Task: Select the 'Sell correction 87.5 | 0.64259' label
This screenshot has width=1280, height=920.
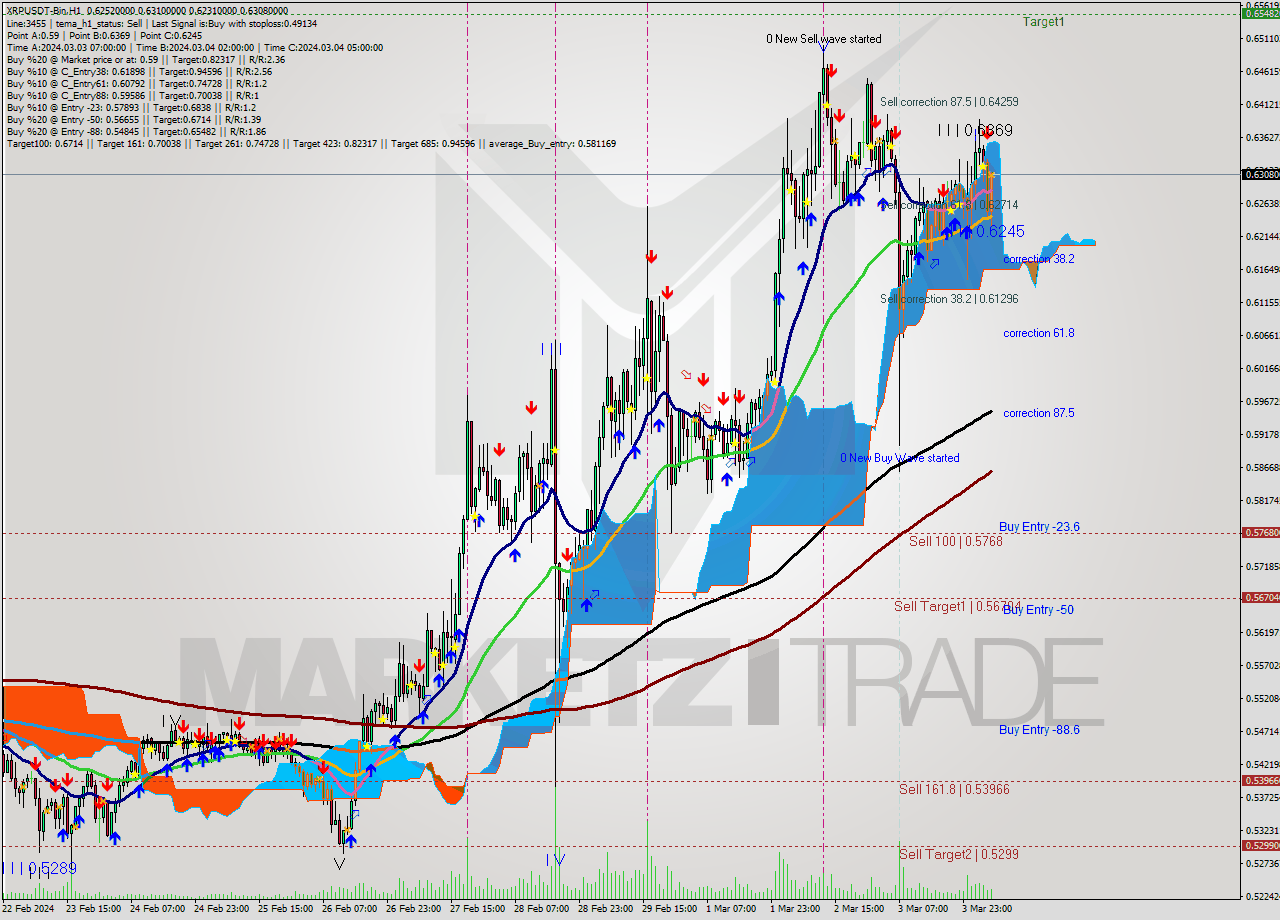Action: pyautogui.click(x=949, y=102)
